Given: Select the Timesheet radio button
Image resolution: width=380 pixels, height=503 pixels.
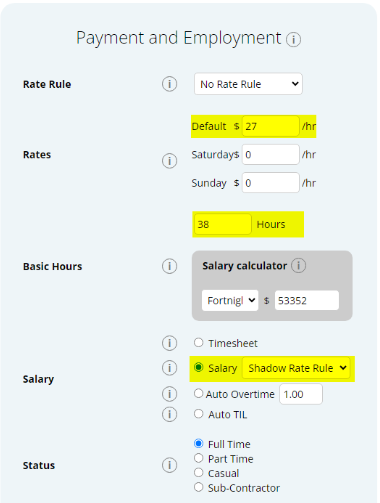Looking at the screenshot, I should pos(199,343).
